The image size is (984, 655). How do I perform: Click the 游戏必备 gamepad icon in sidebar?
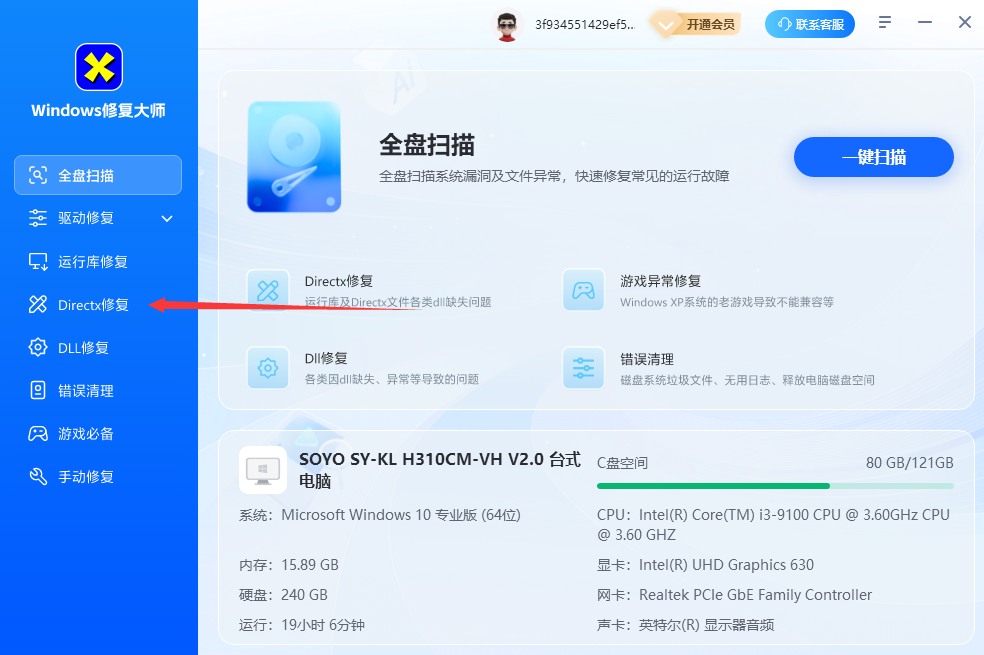coord(38,434)
